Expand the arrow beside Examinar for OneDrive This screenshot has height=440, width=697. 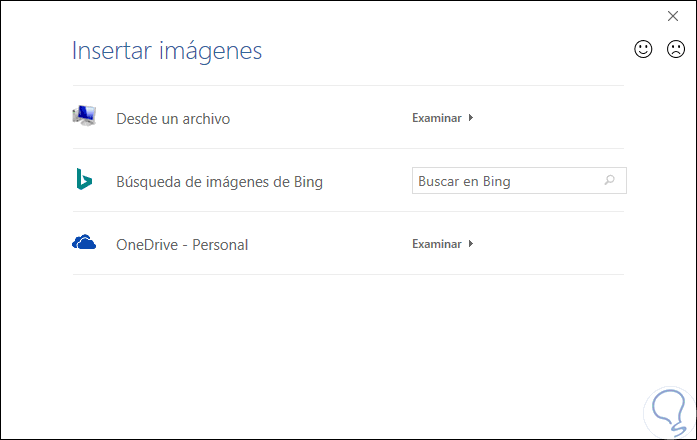coord(471,244)
